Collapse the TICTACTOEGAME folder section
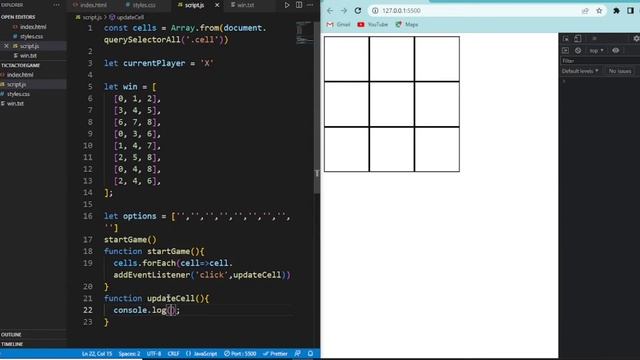This screenshot has width=640, height=360. [20, 65]
